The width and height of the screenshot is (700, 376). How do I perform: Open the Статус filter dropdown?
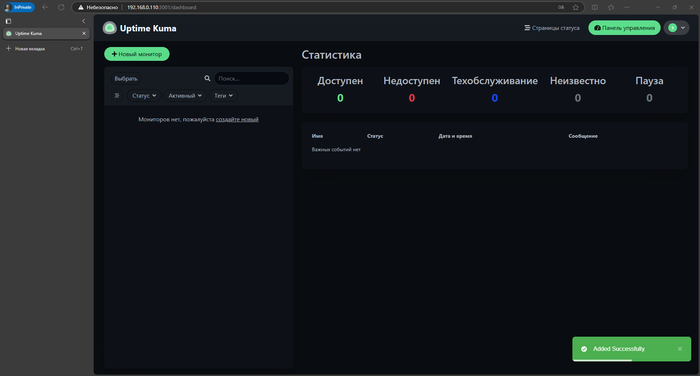click(144, 96)
